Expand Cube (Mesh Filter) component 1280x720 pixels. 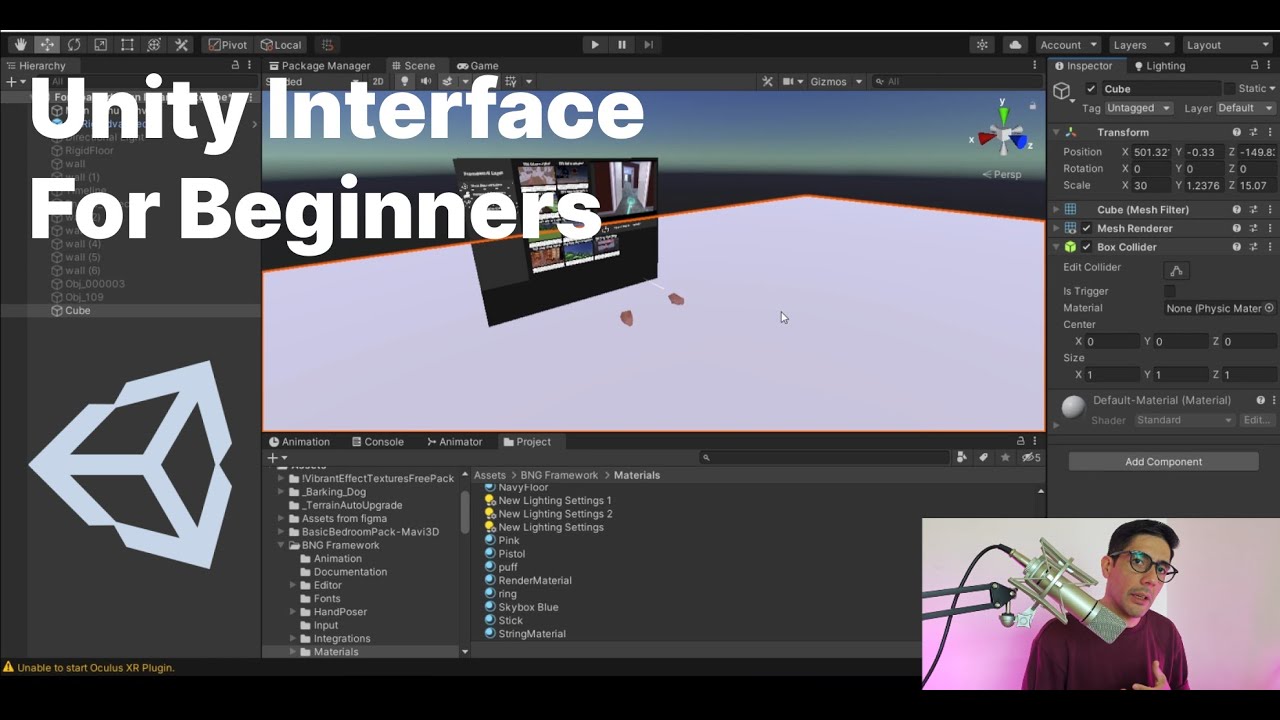pos(1055,210)
